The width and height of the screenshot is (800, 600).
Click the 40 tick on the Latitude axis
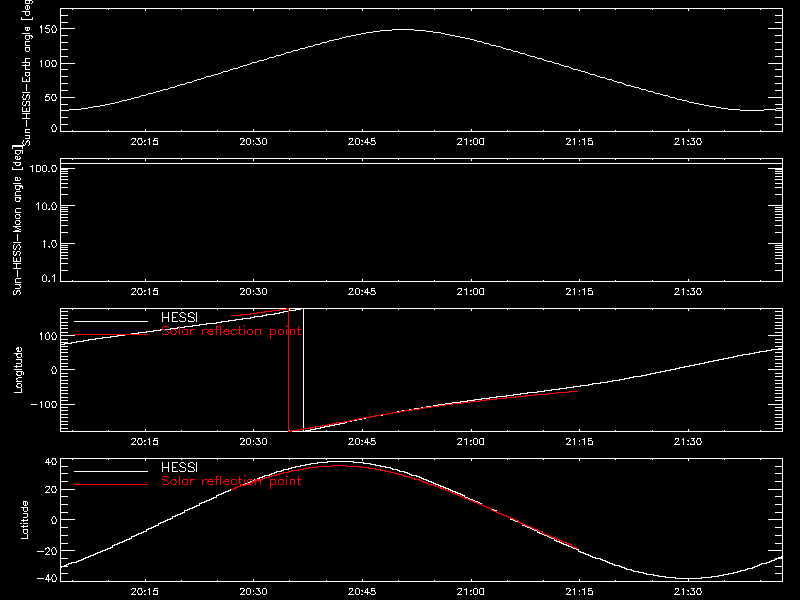tap(51, 462)
